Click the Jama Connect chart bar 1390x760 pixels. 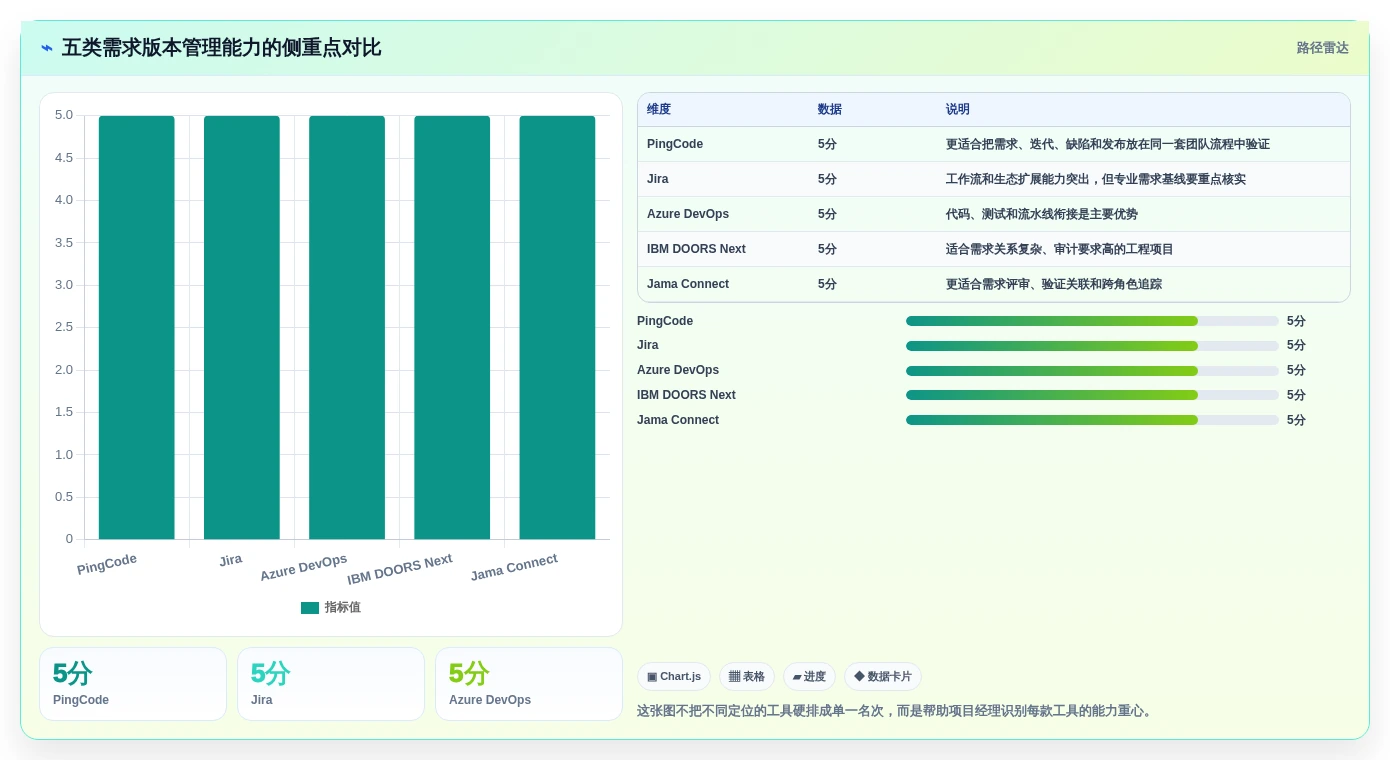coord(557,328)
